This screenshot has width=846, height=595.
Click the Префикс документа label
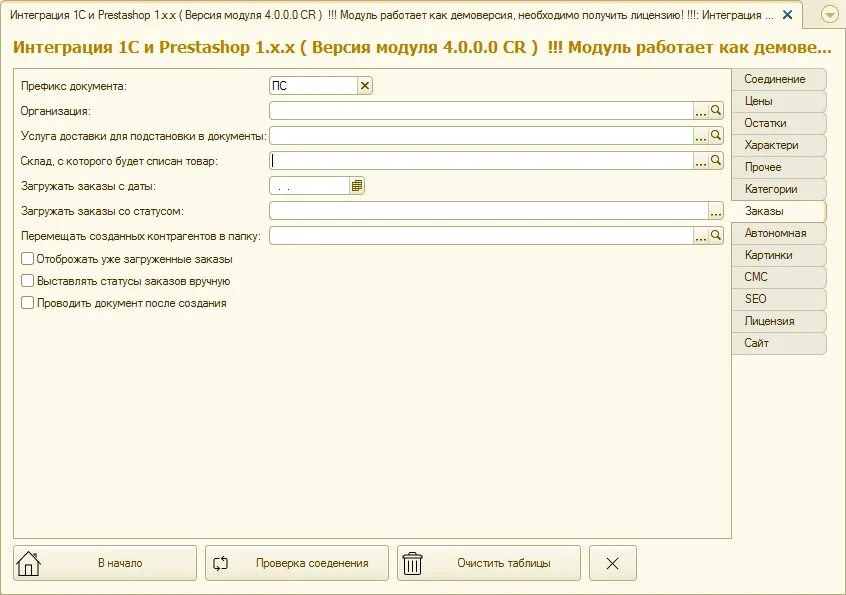coord(74,86)
